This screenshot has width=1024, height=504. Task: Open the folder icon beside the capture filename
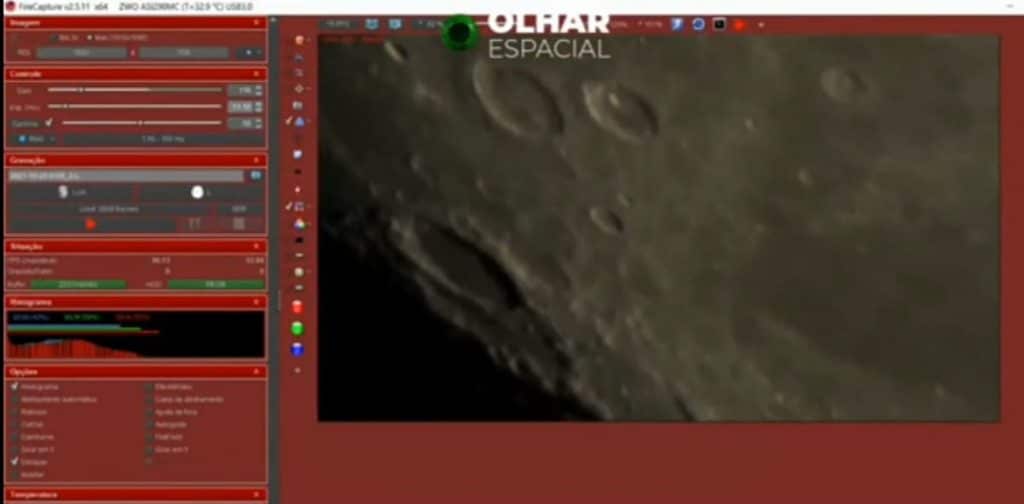tap(256, 176)
